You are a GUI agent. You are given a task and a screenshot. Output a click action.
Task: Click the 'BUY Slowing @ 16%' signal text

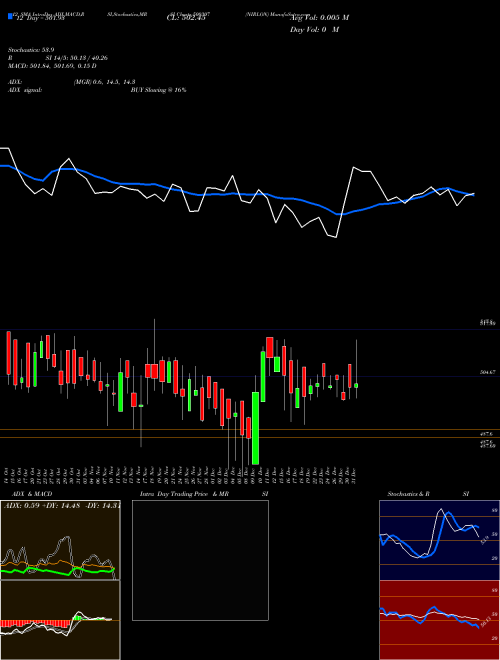158,90
